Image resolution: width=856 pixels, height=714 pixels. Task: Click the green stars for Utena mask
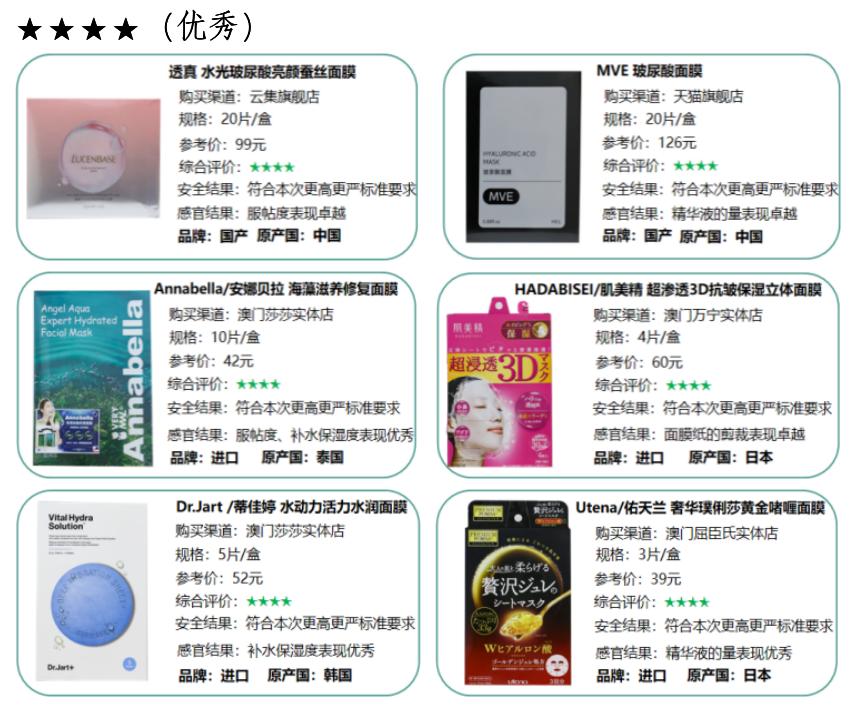click(687, 602)
